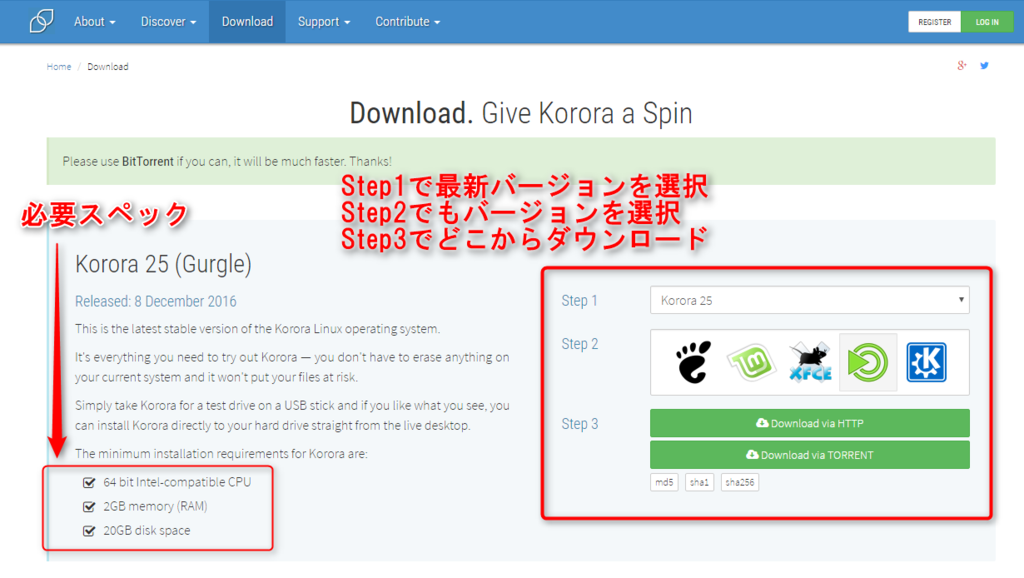Click the Korora logo in the navbar
Screen dimensions: 1024x578
(41, 21)
